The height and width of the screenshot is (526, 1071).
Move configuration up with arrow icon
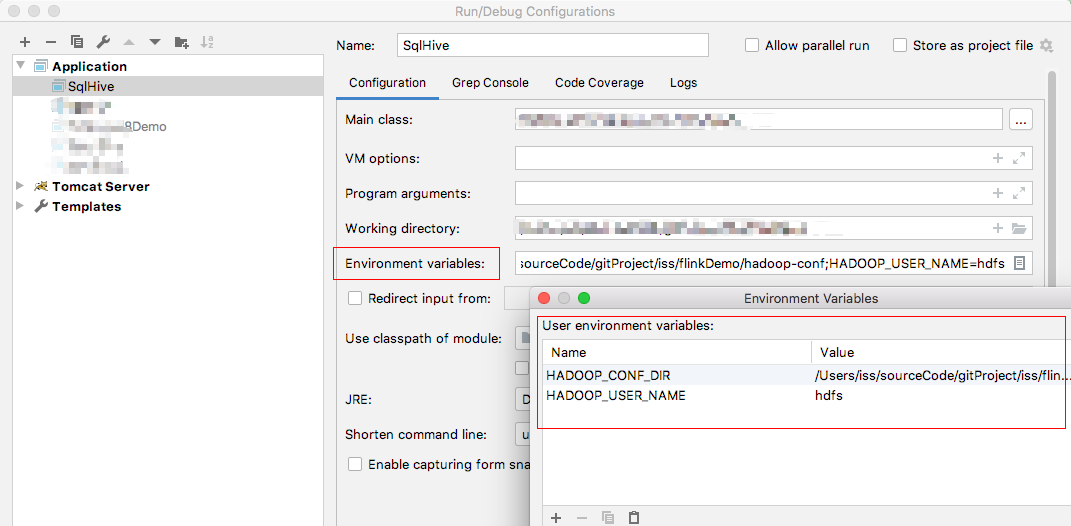click(129, 42)
